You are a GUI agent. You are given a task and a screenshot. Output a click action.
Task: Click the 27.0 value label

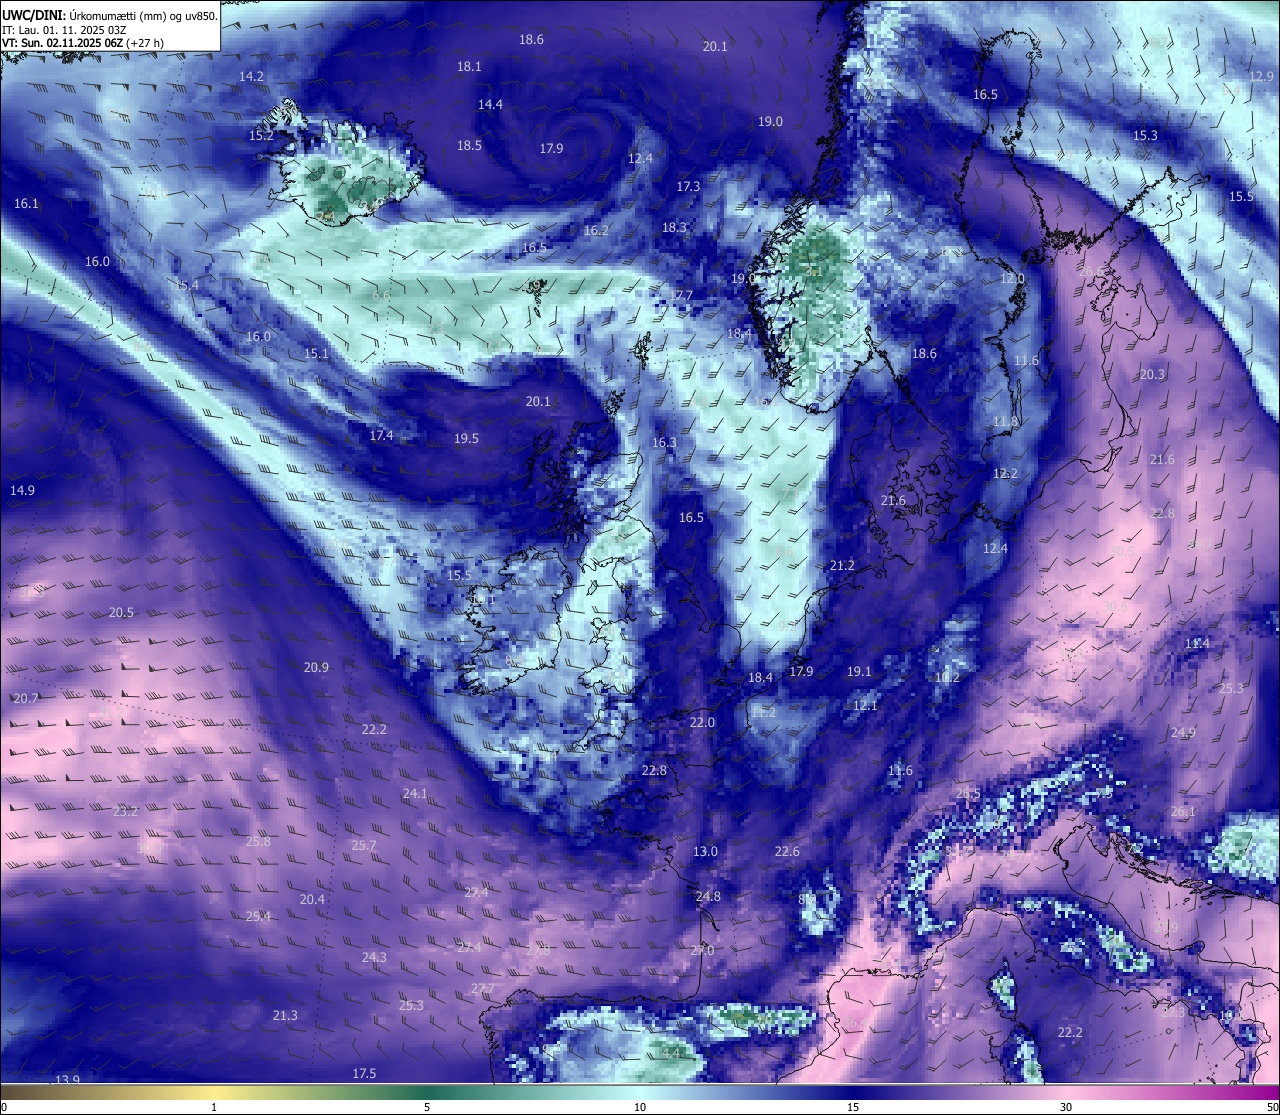tap(703, 950)
